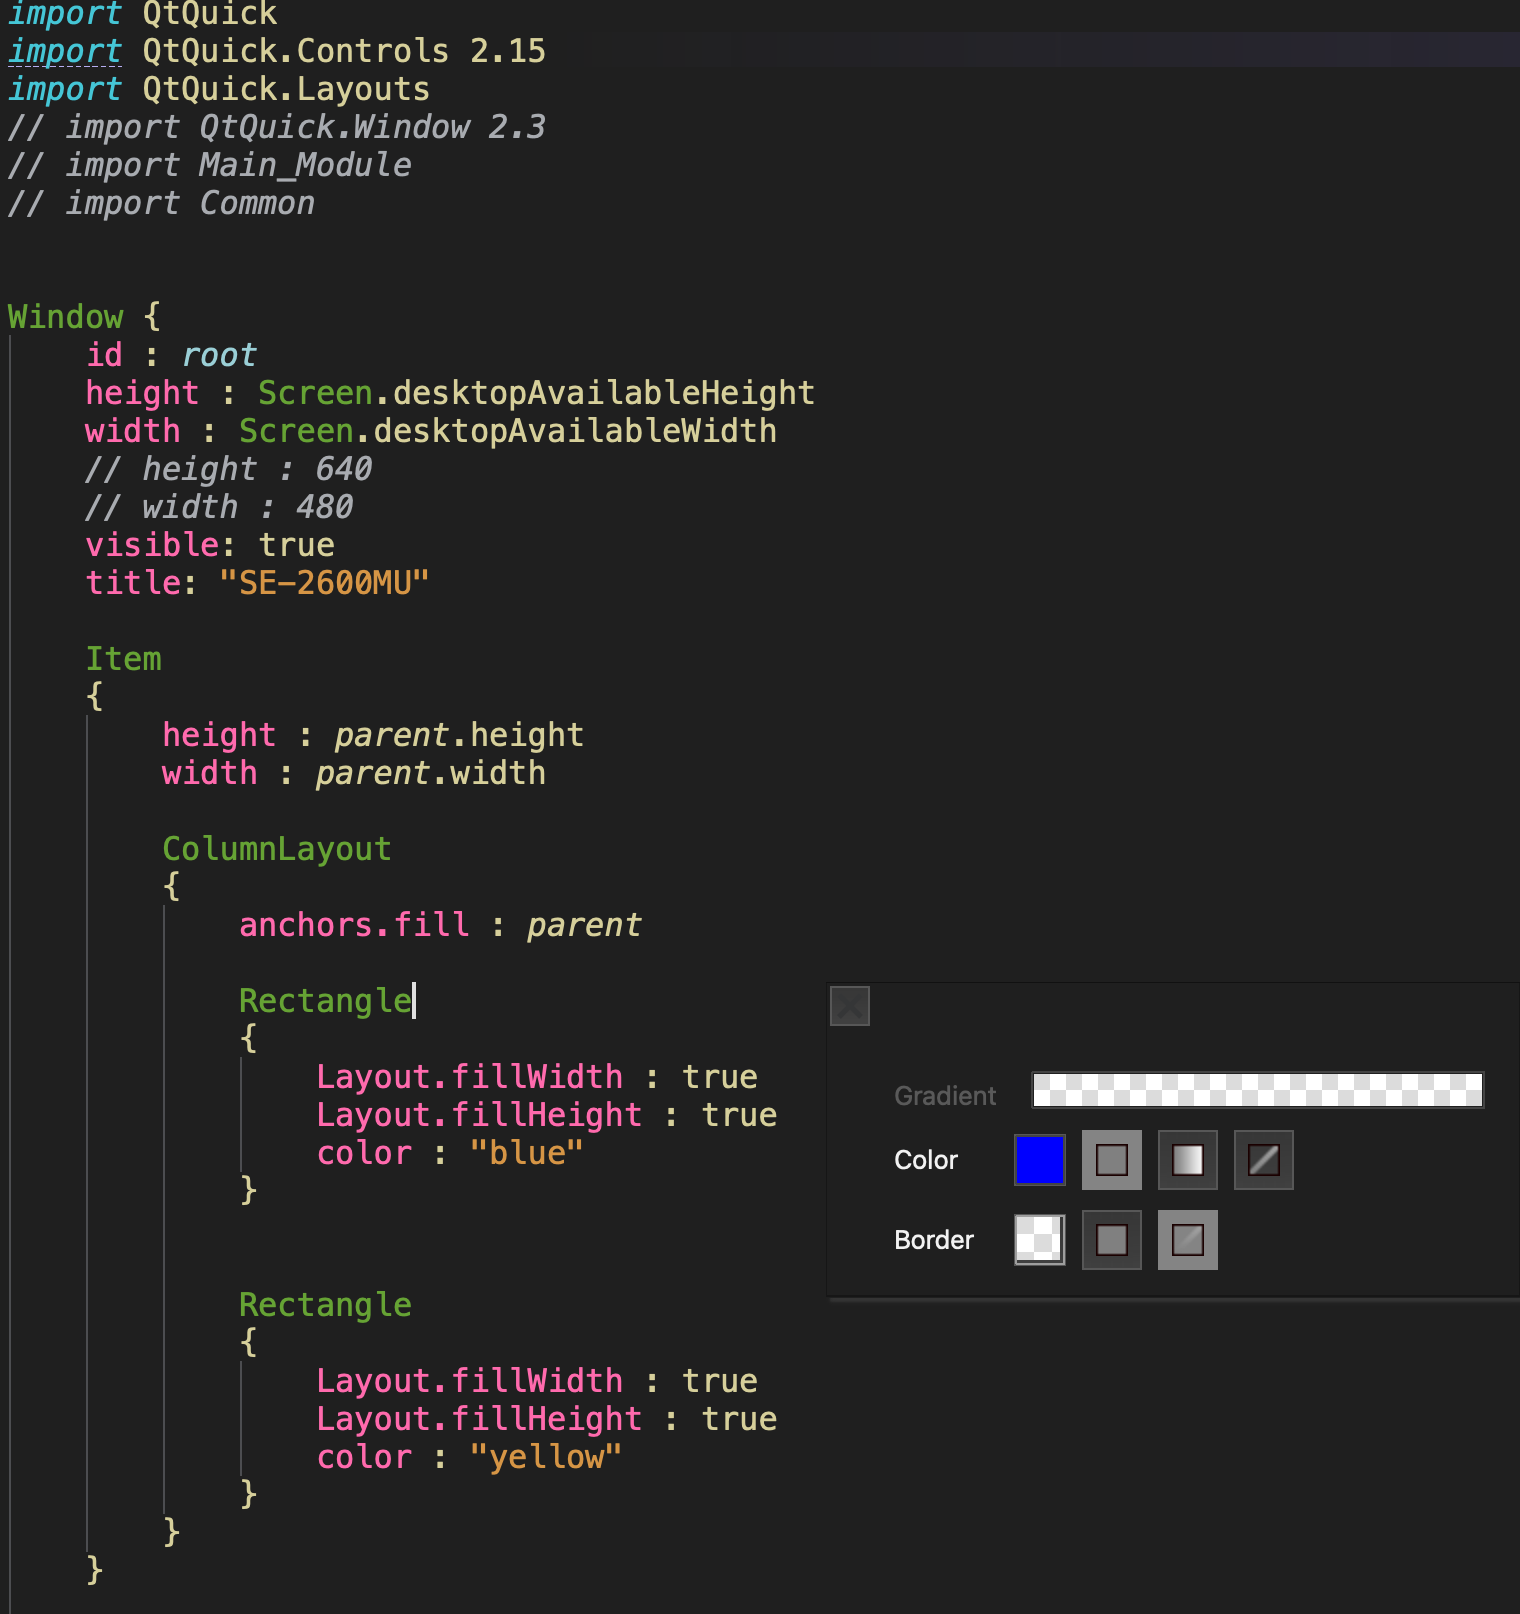Image resolution: width=1520 pixels, height=1614 pixels.
Task: Click the first 'Rectangle' with the text cursor
Action: tap(325, 1001)
